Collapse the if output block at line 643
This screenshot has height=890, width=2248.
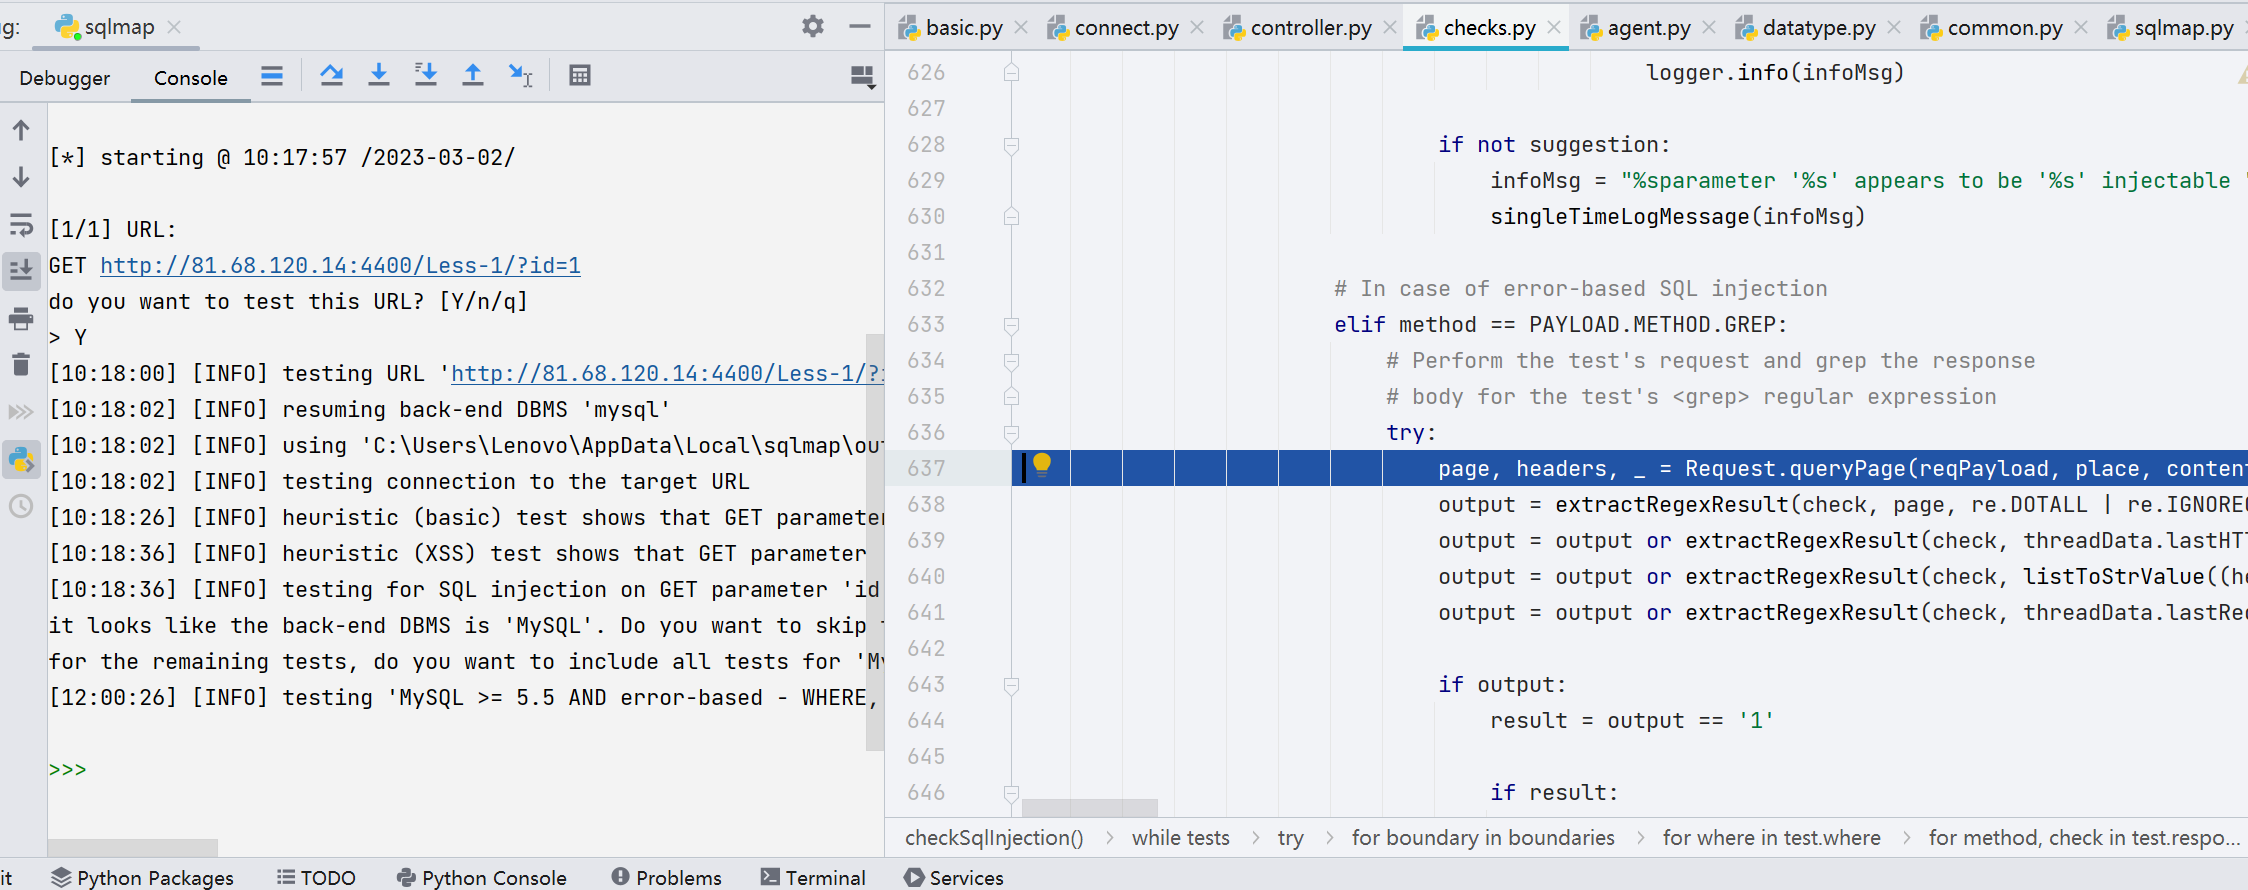pyautogui.click(x=1011, y=685)
